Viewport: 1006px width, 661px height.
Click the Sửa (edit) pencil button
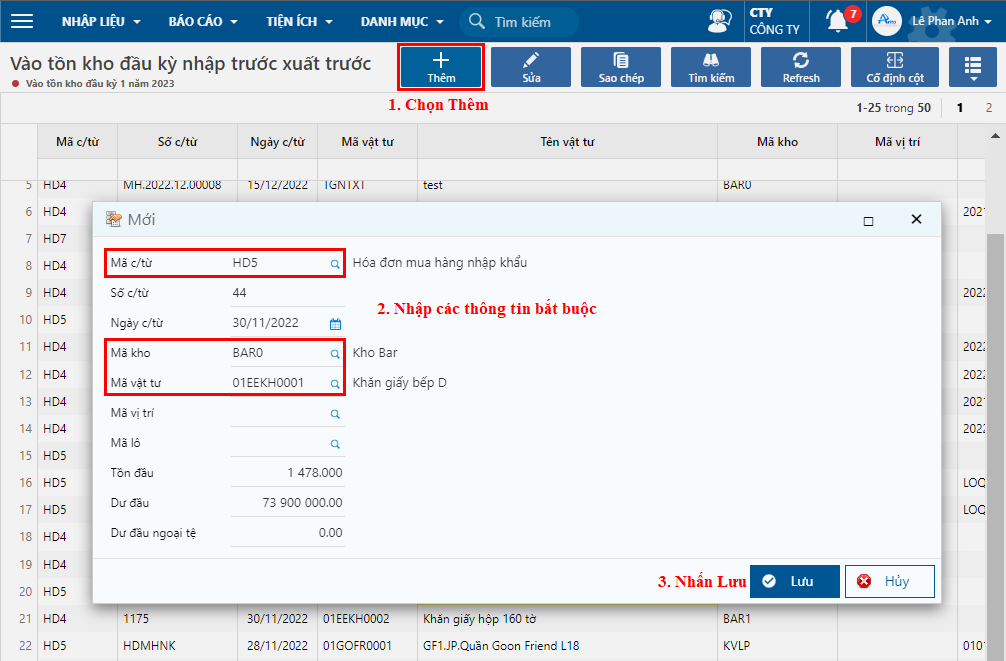[531, 67]
